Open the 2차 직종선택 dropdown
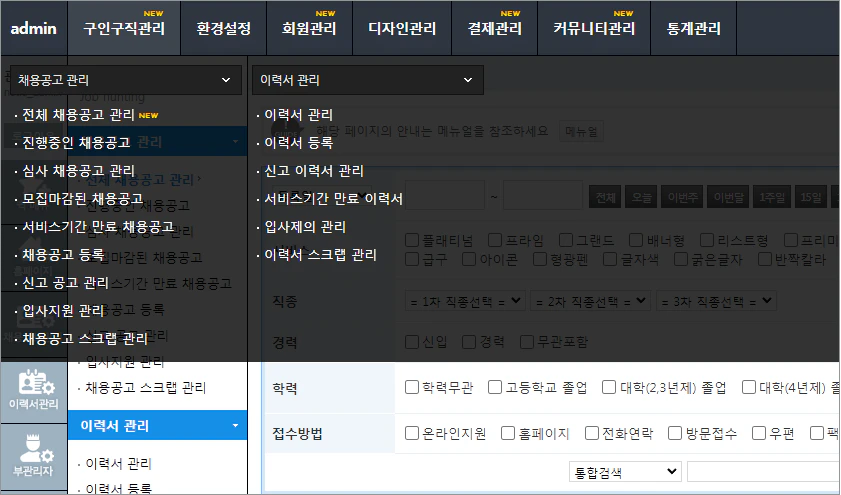 pyautogui.click(x=591, y=301)
